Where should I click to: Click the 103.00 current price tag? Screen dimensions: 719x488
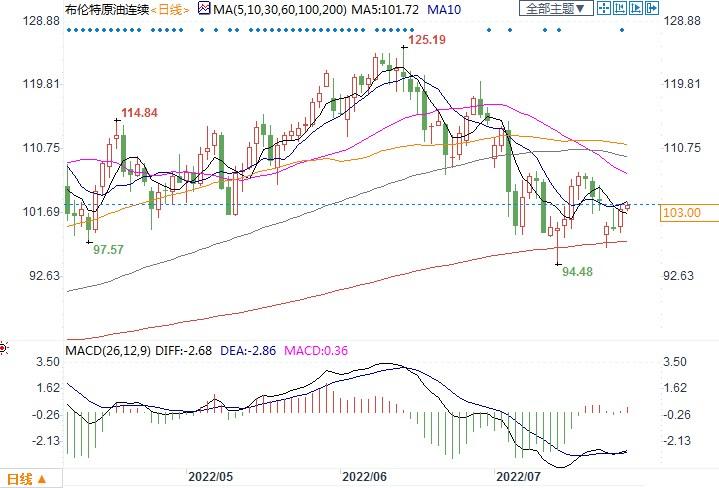689,213
